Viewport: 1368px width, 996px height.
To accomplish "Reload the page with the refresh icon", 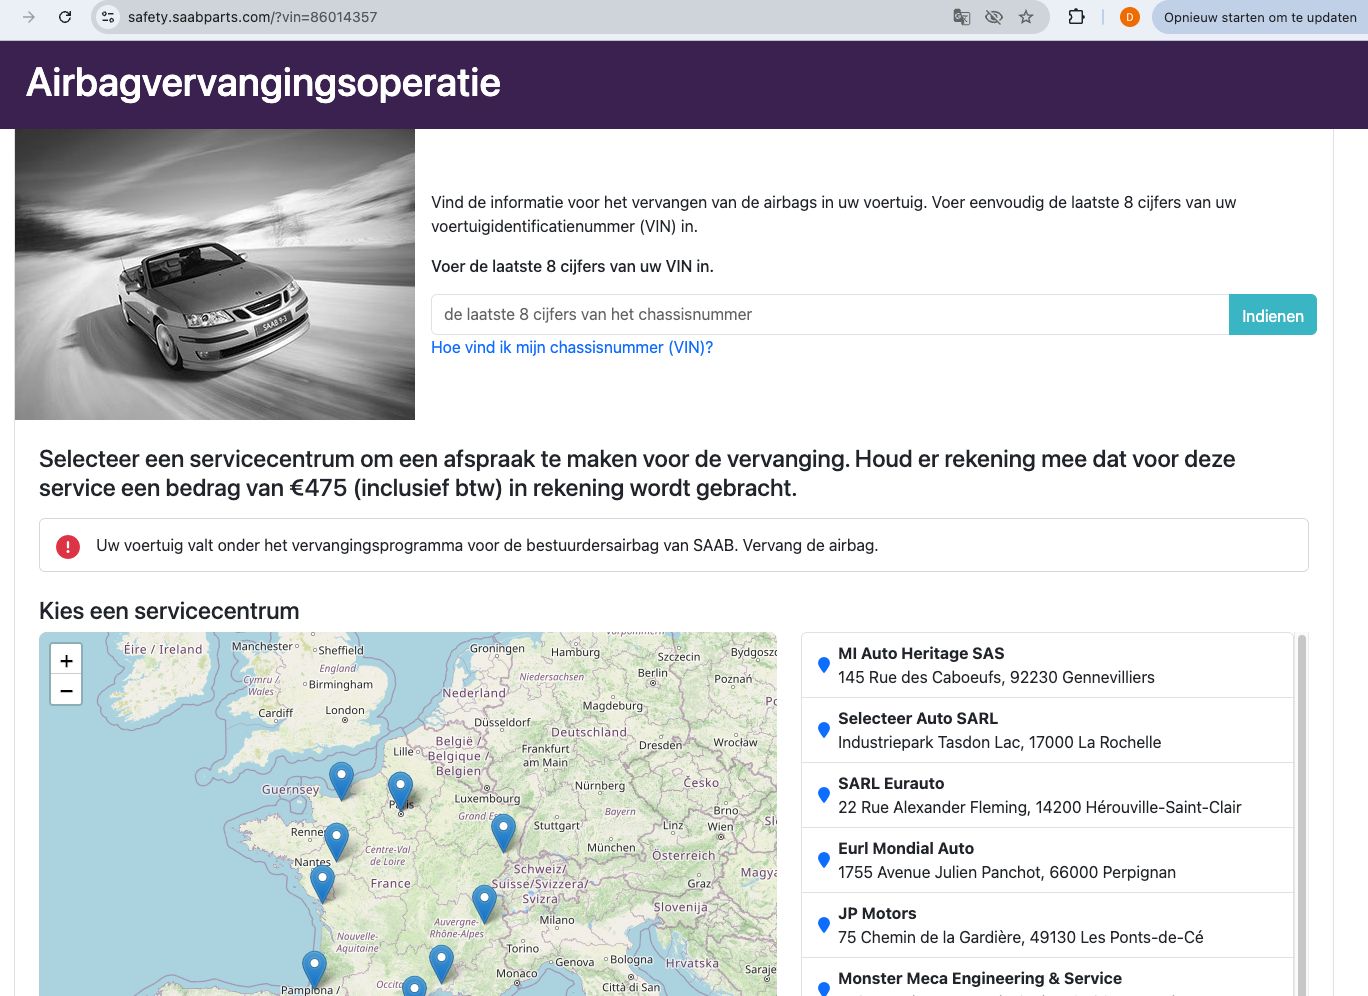I will click(65, 17).
